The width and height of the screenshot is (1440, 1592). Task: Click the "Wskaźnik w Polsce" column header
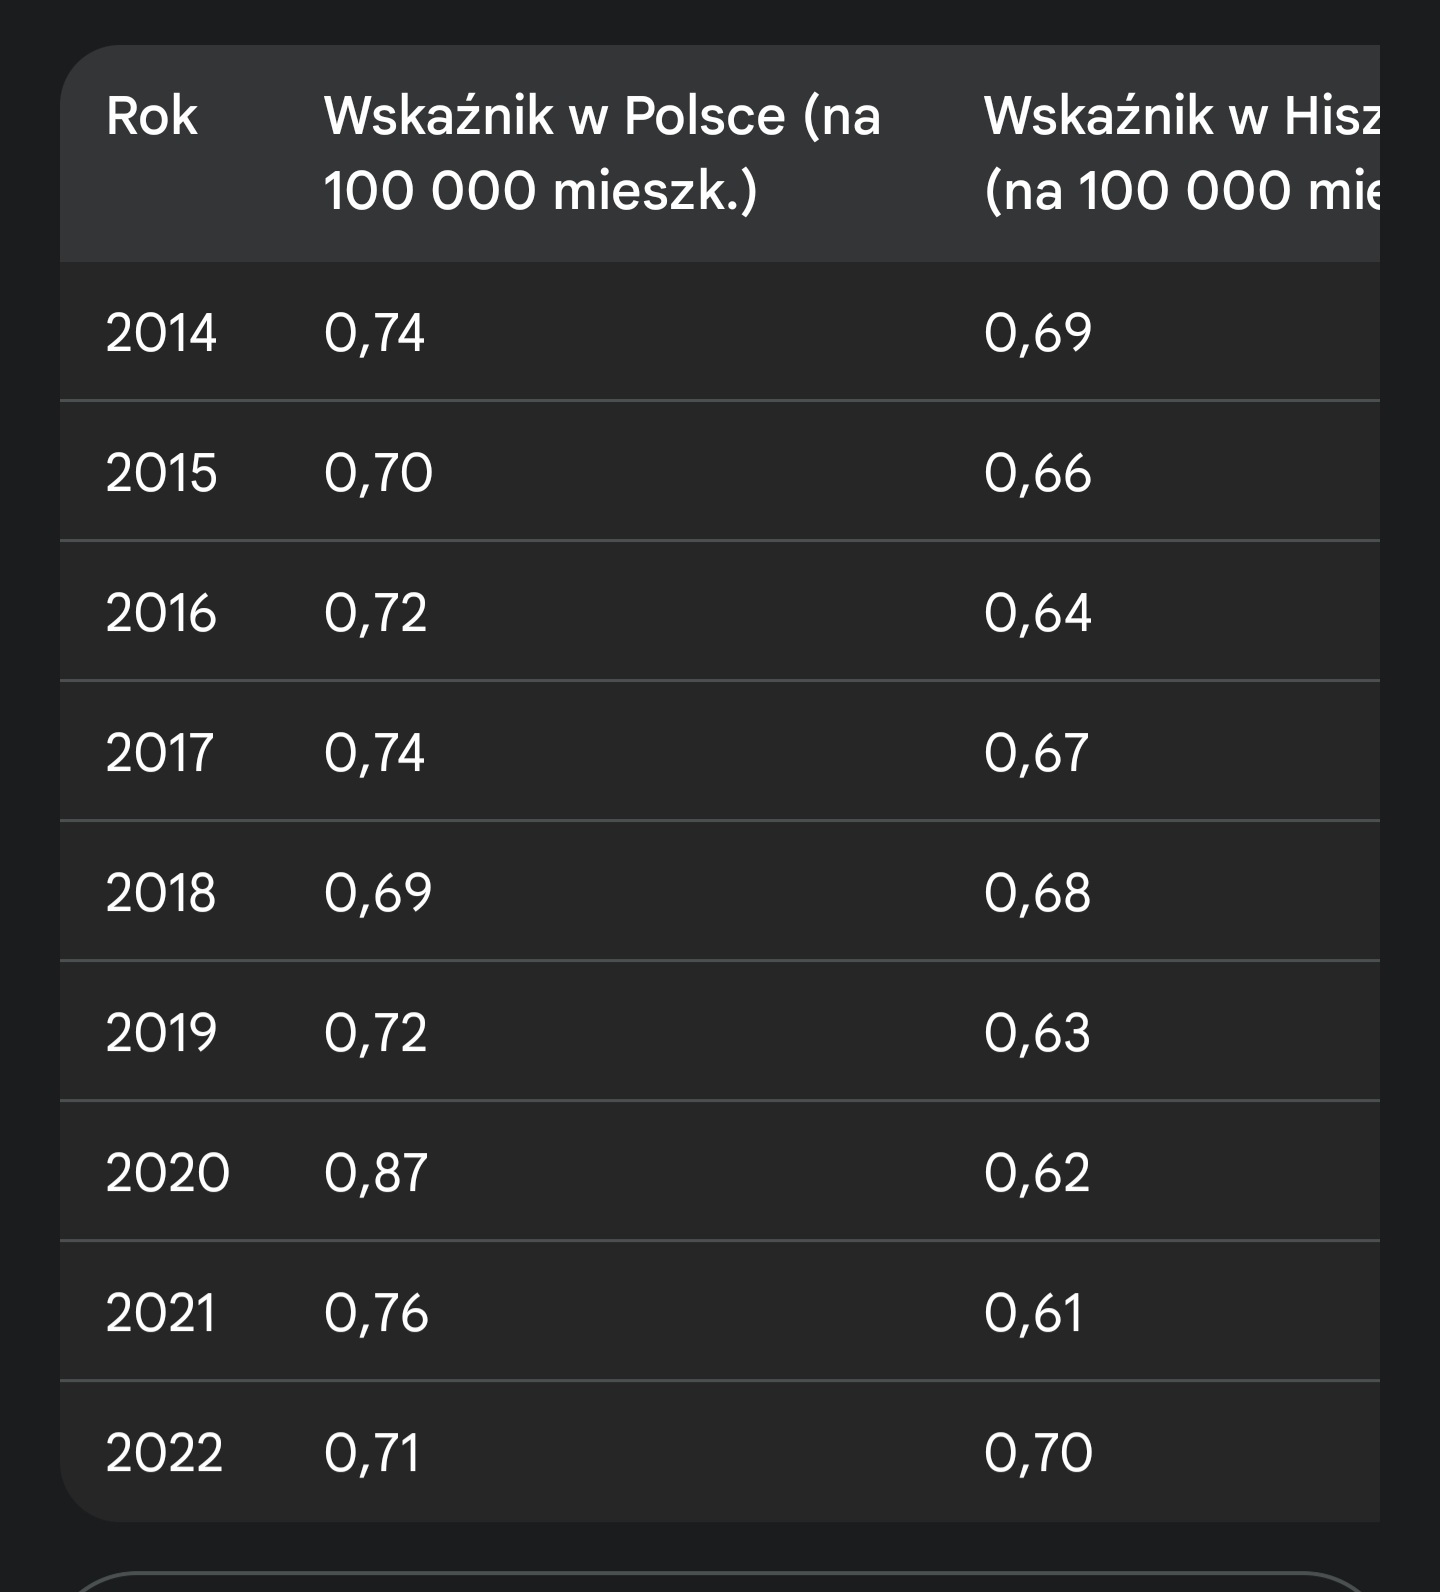[x=601, y=153]
